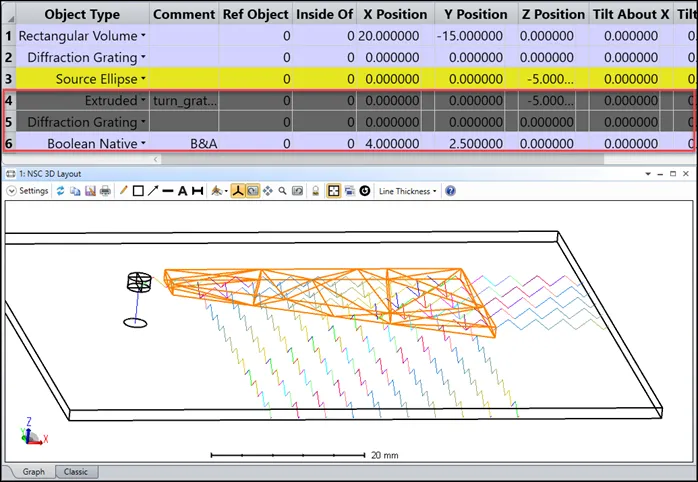Select the arrow drawing tool
Screen dimensions: 698x482
153,191
